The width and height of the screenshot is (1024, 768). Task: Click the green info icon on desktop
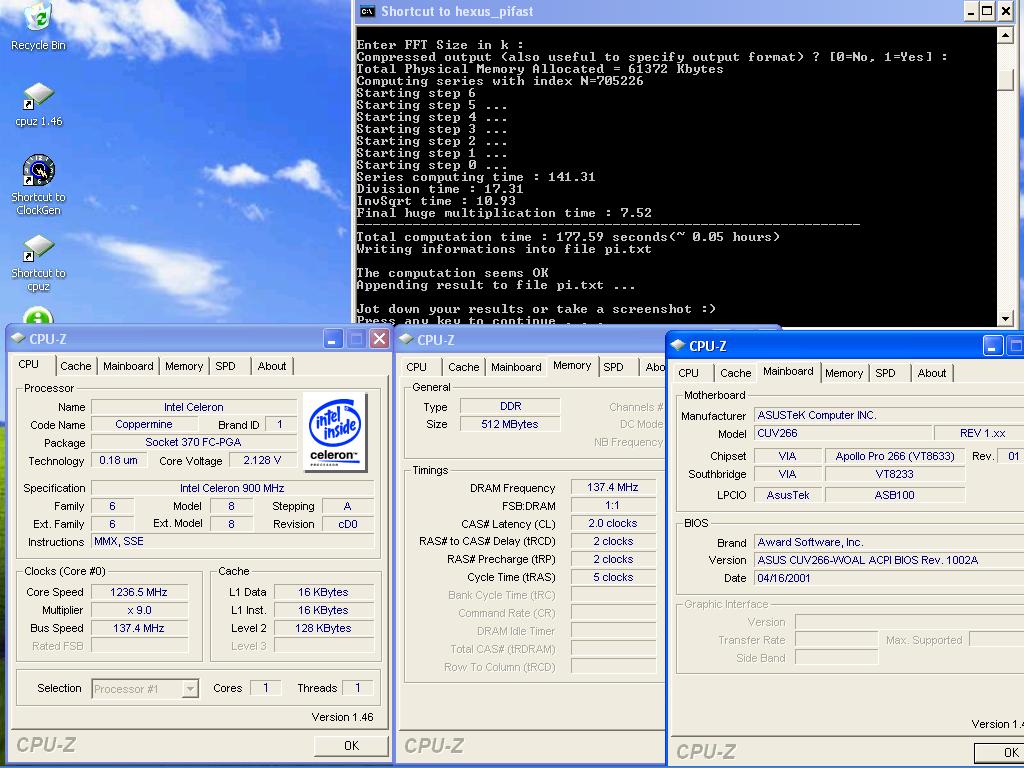point(38,317)
